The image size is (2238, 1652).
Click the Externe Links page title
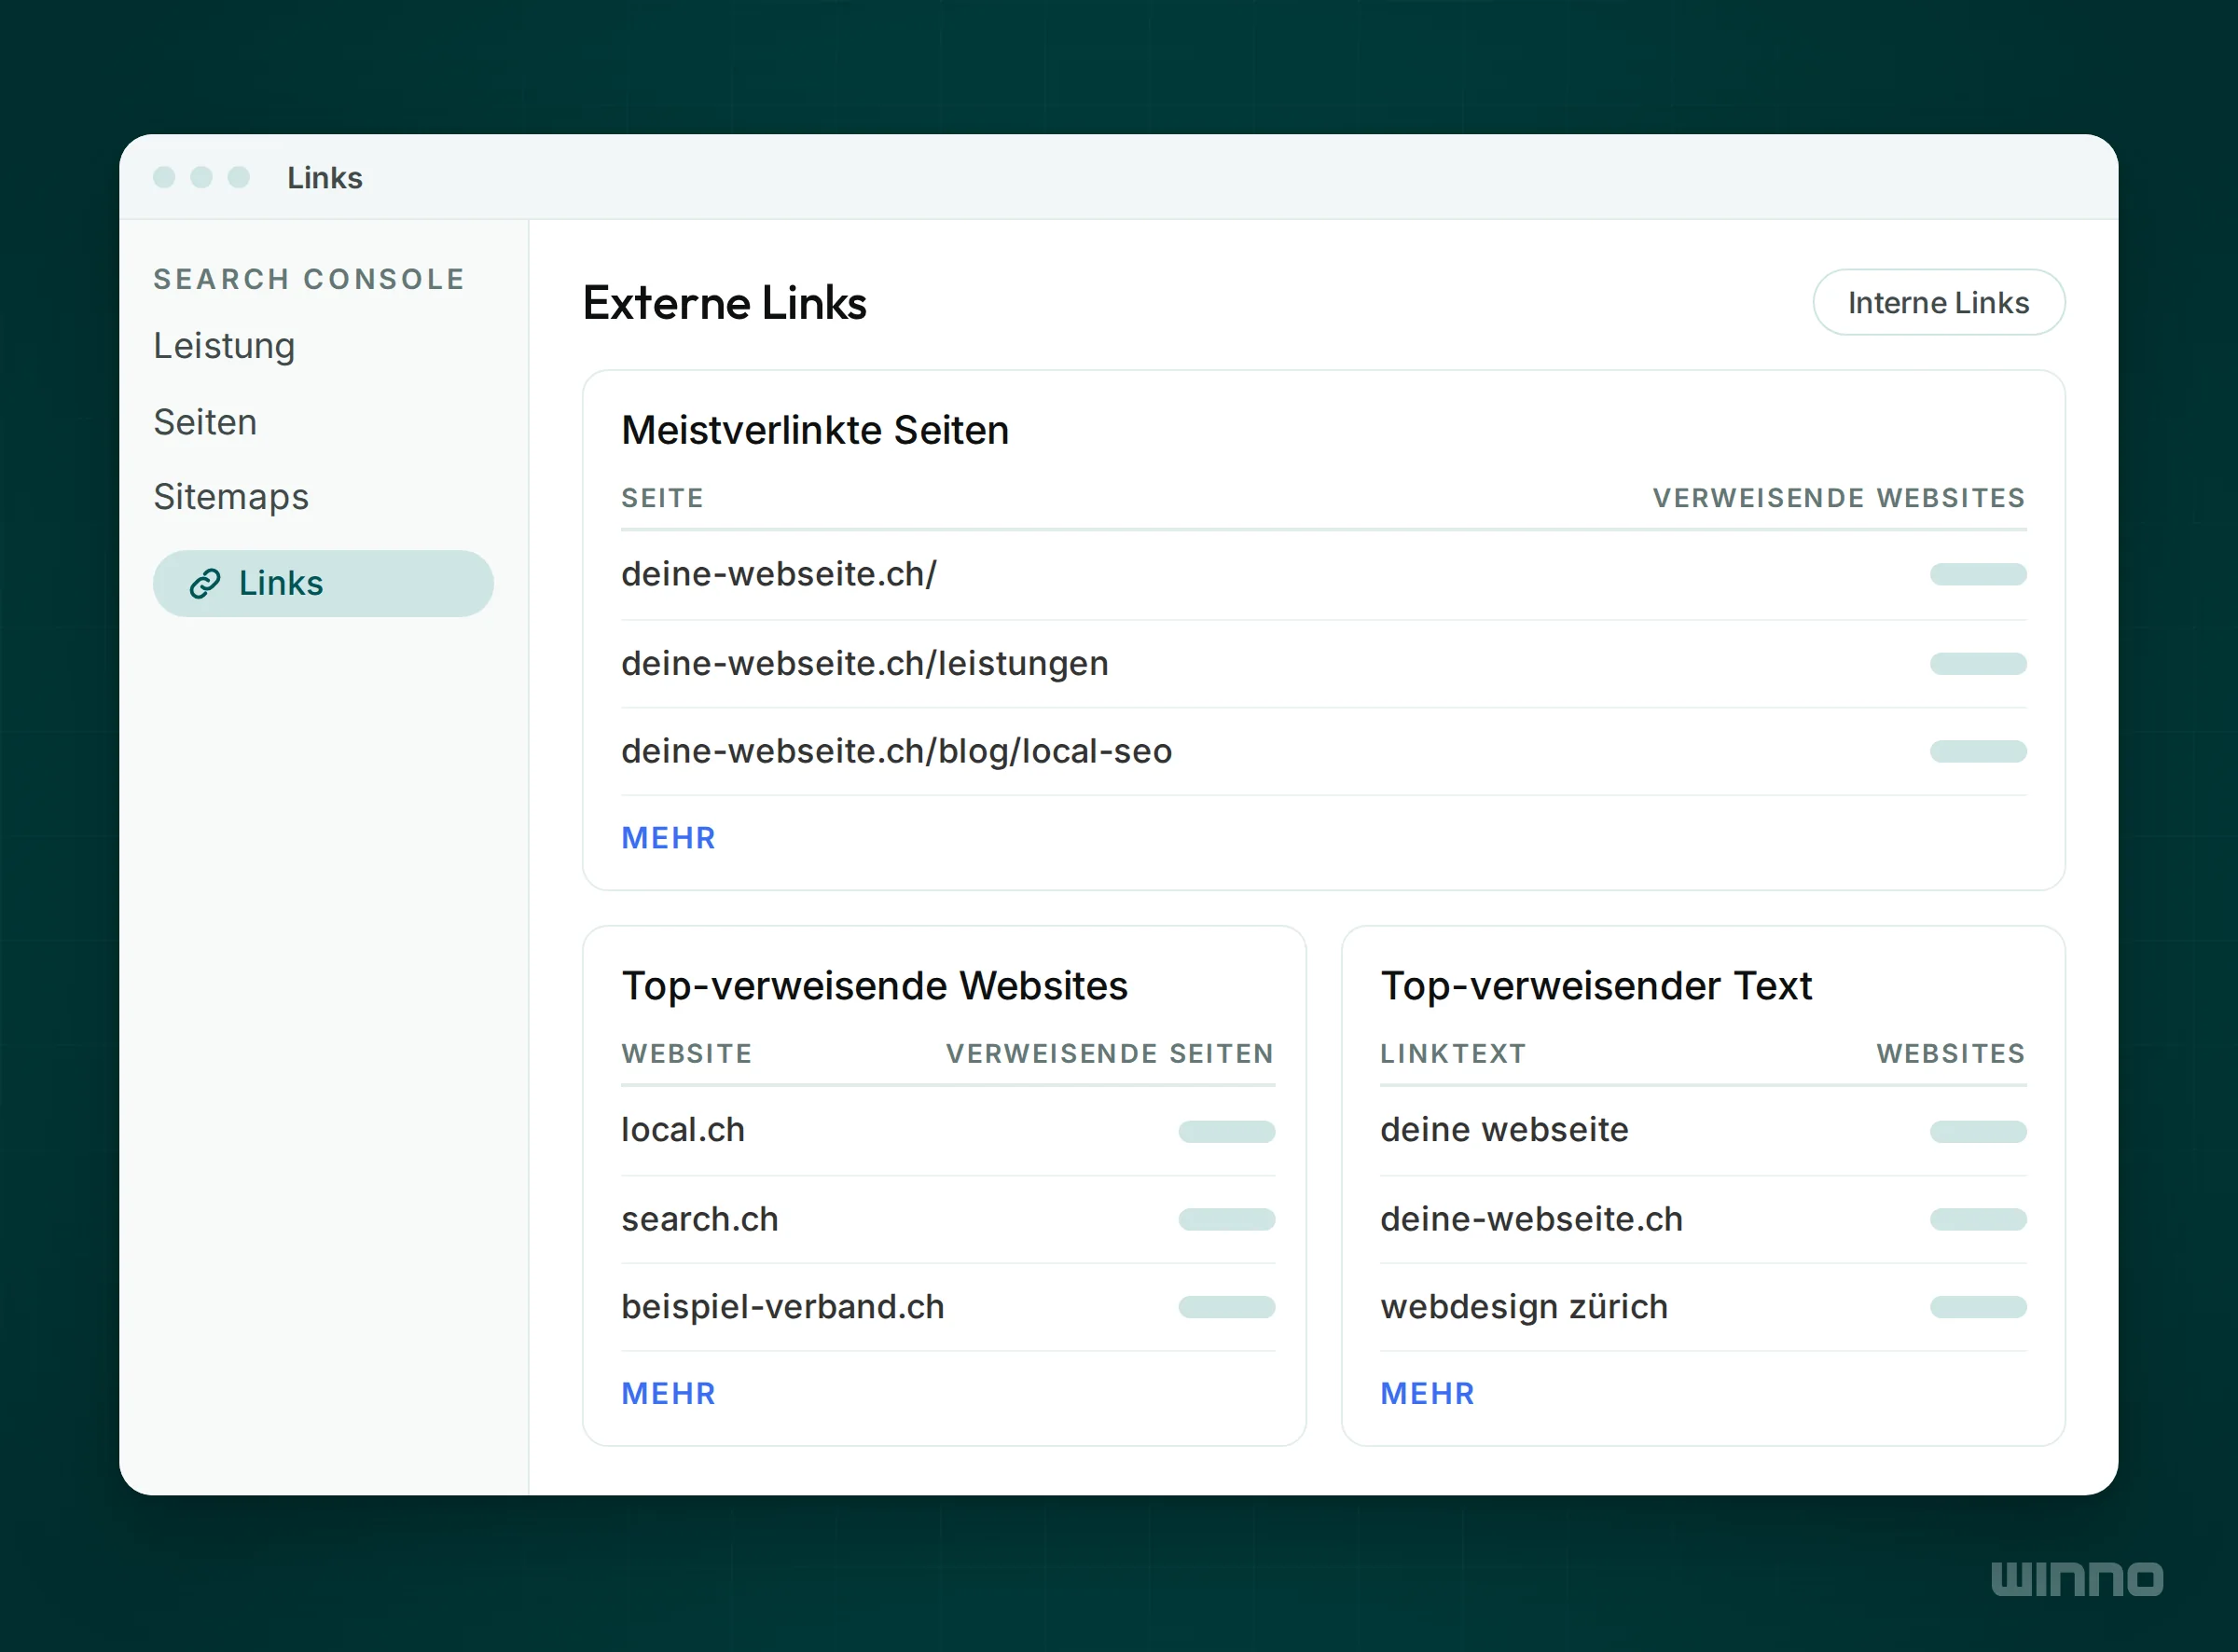(724, 303)
